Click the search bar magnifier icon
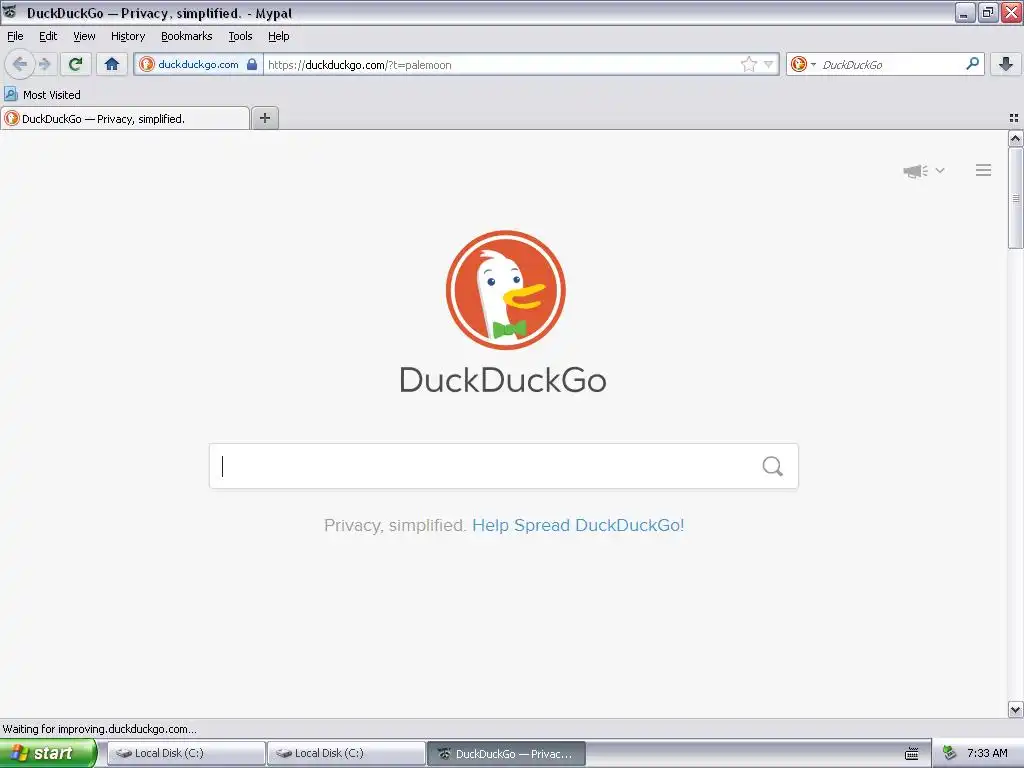Image resolution: width=1024 pixels, height=768 pixels. (972, 64)
